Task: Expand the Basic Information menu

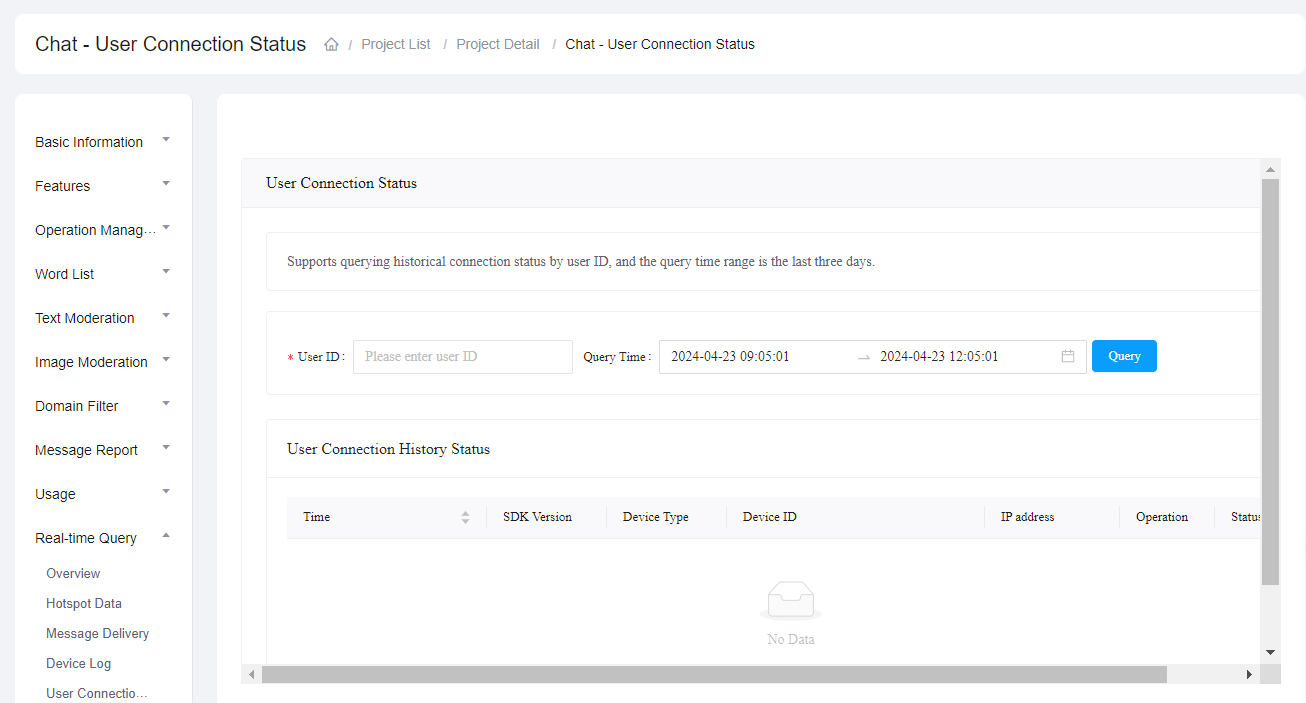Action: [x=103, y=142]
